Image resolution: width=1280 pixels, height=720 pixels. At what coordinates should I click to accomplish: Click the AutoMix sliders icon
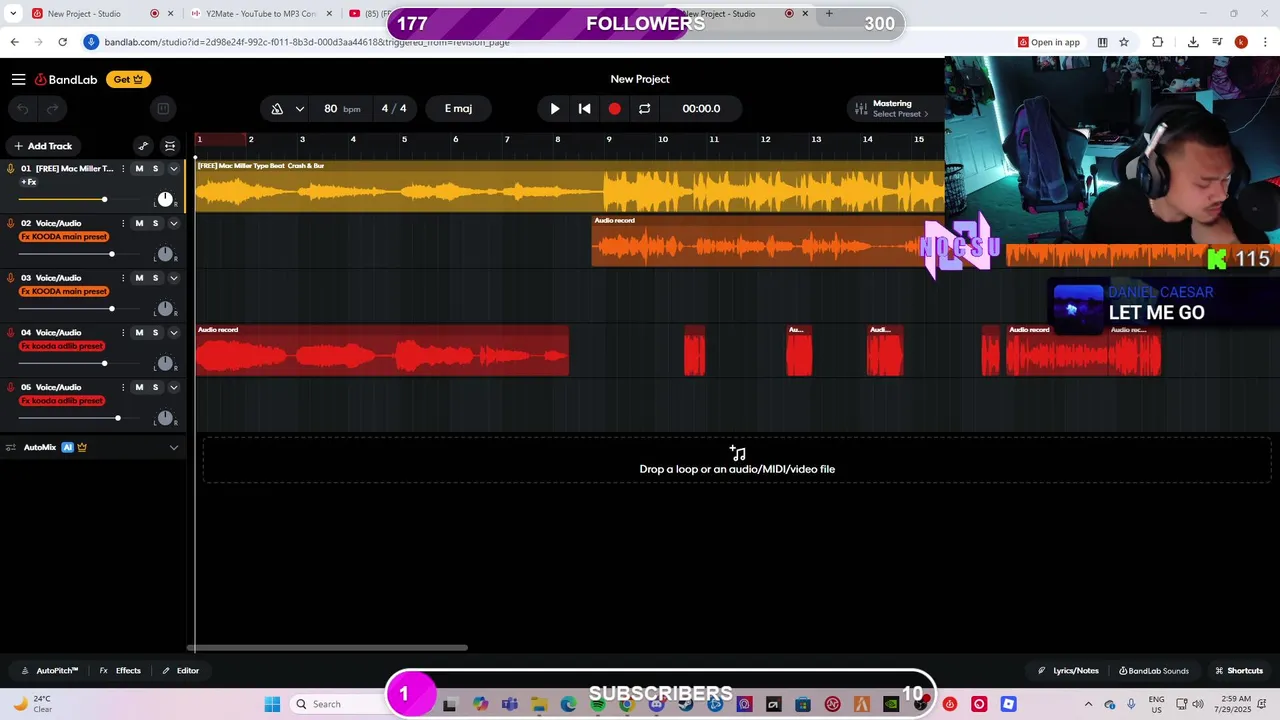(x=11, y=448)
